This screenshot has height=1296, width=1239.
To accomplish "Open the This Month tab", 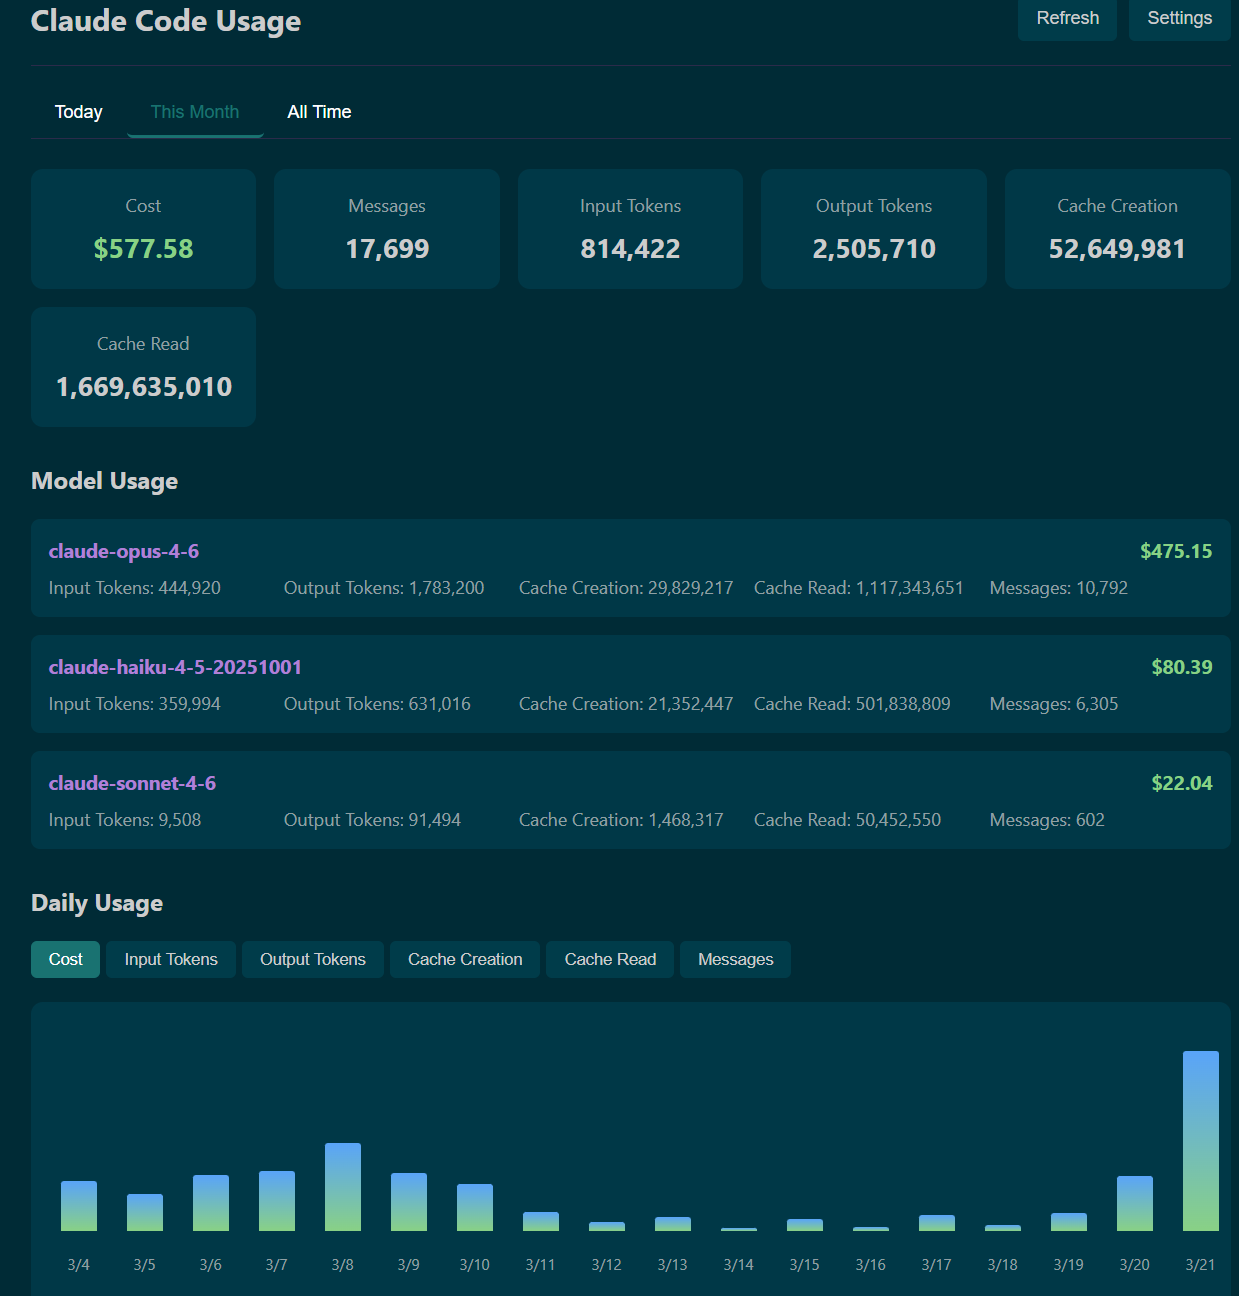I will click(195, 111).
